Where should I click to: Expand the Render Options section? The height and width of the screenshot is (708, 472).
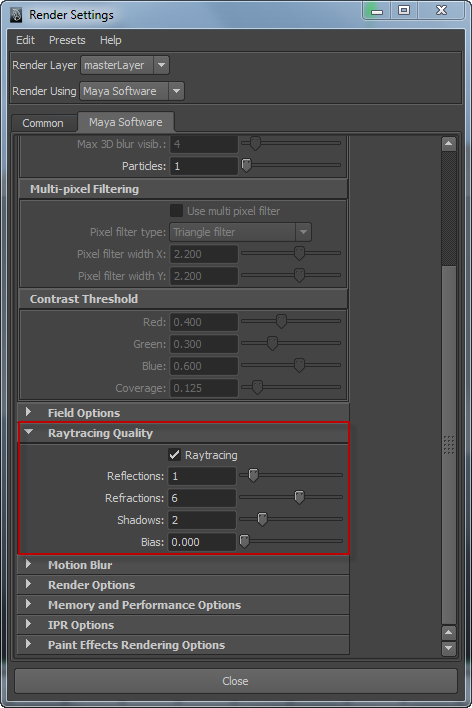tap(28, 584)
